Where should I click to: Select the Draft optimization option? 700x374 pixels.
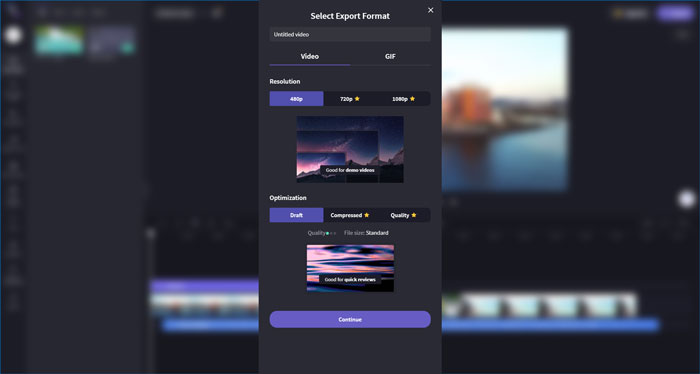coord(296,215)
